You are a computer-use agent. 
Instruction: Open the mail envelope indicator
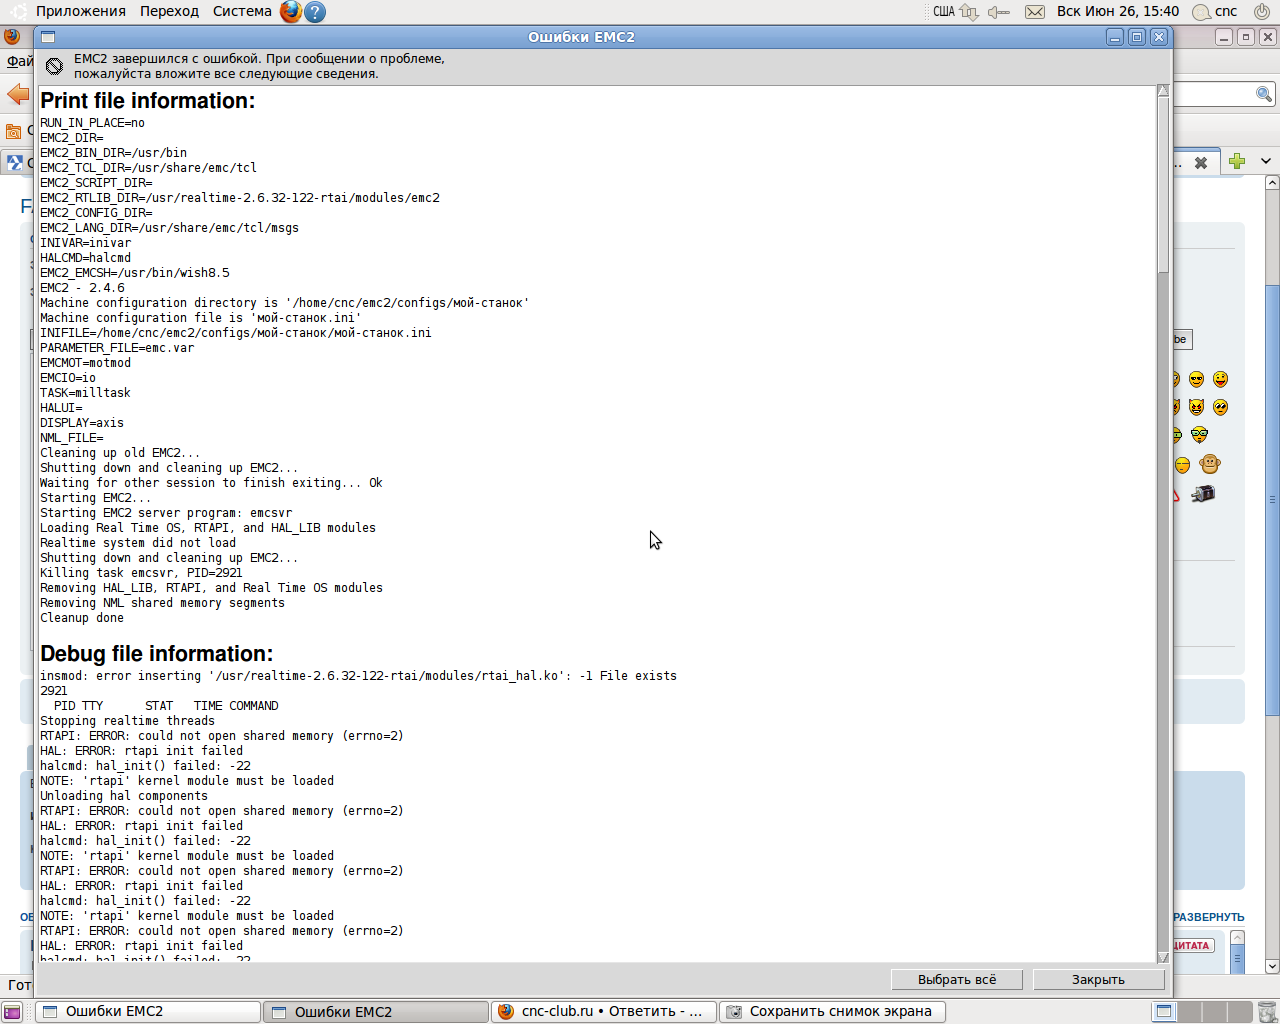pyautogui.click(x=1035, y=12)
